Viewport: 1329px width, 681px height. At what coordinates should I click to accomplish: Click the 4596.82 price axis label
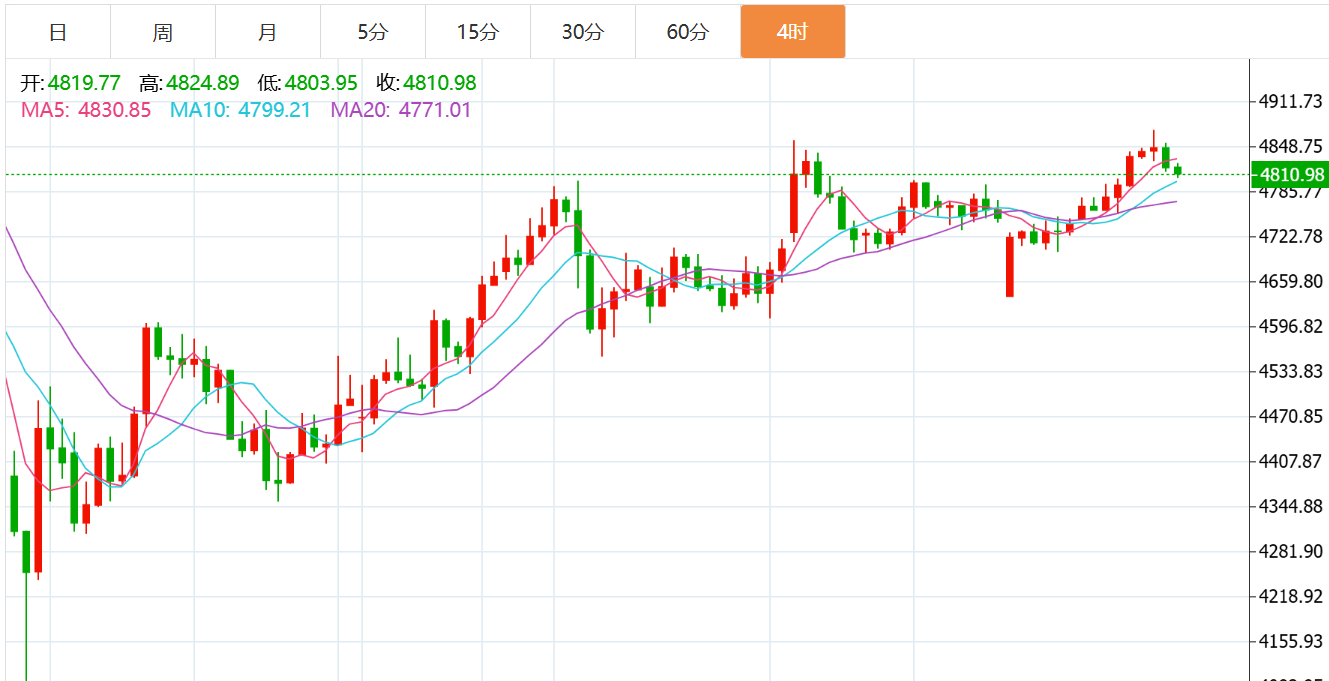1291,326
